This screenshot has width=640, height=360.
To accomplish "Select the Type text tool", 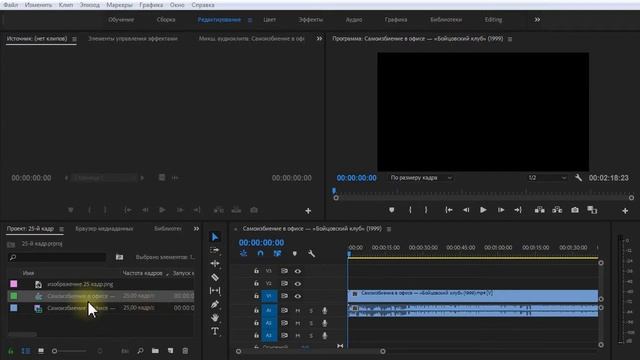I will point(215,331).
